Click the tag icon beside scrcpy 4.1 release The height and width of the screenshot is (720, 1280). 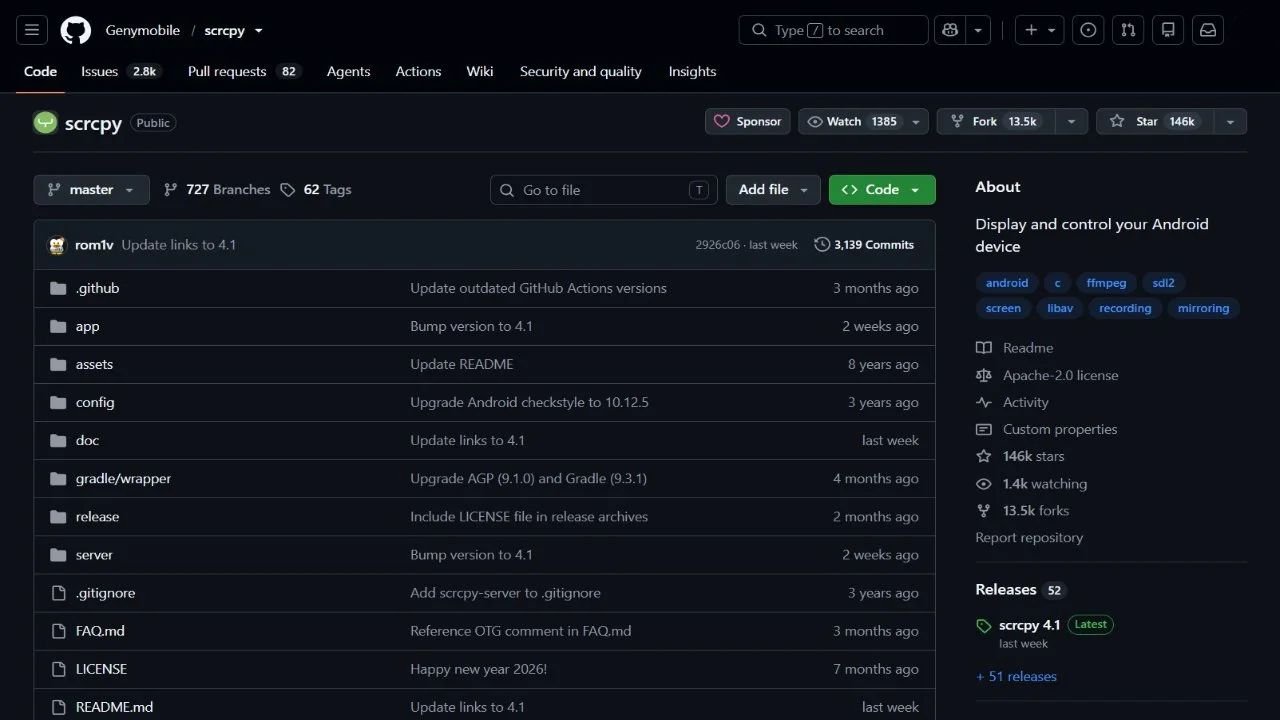coord(984,626)
